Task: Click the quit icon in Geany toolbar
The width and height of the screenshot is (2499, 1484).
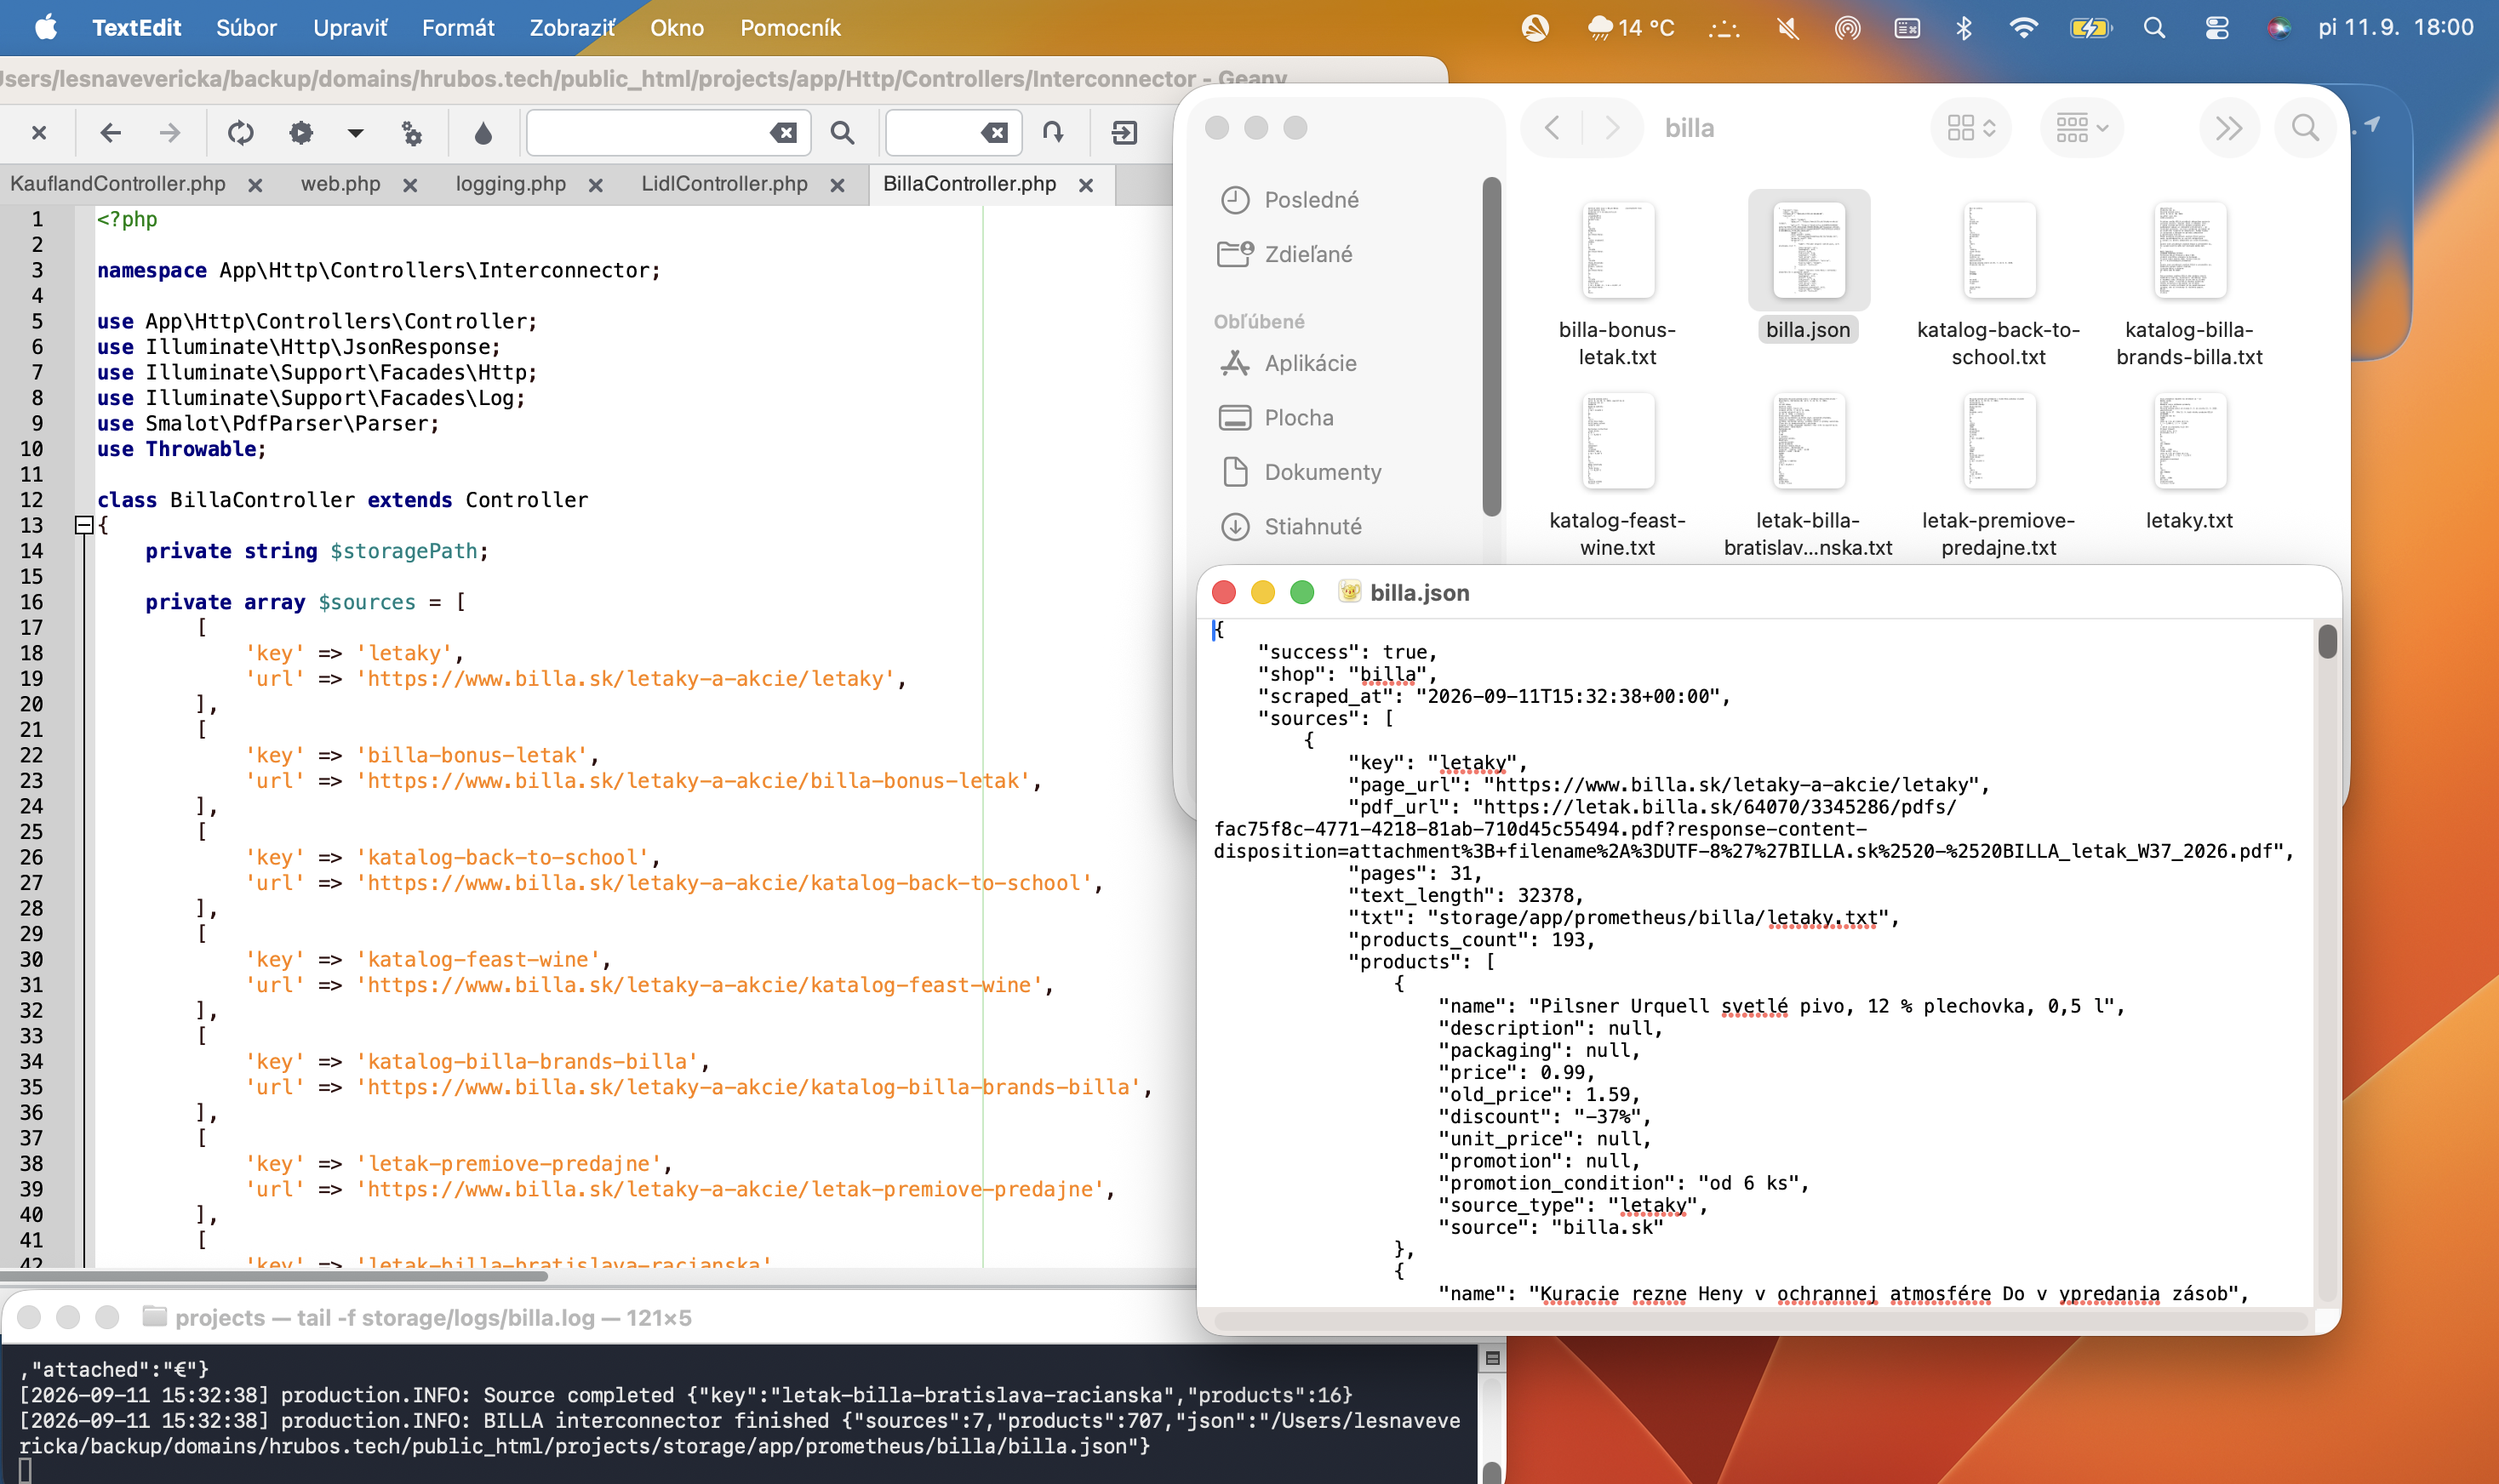Action: pyautogui.click(x=1124, y=132)
